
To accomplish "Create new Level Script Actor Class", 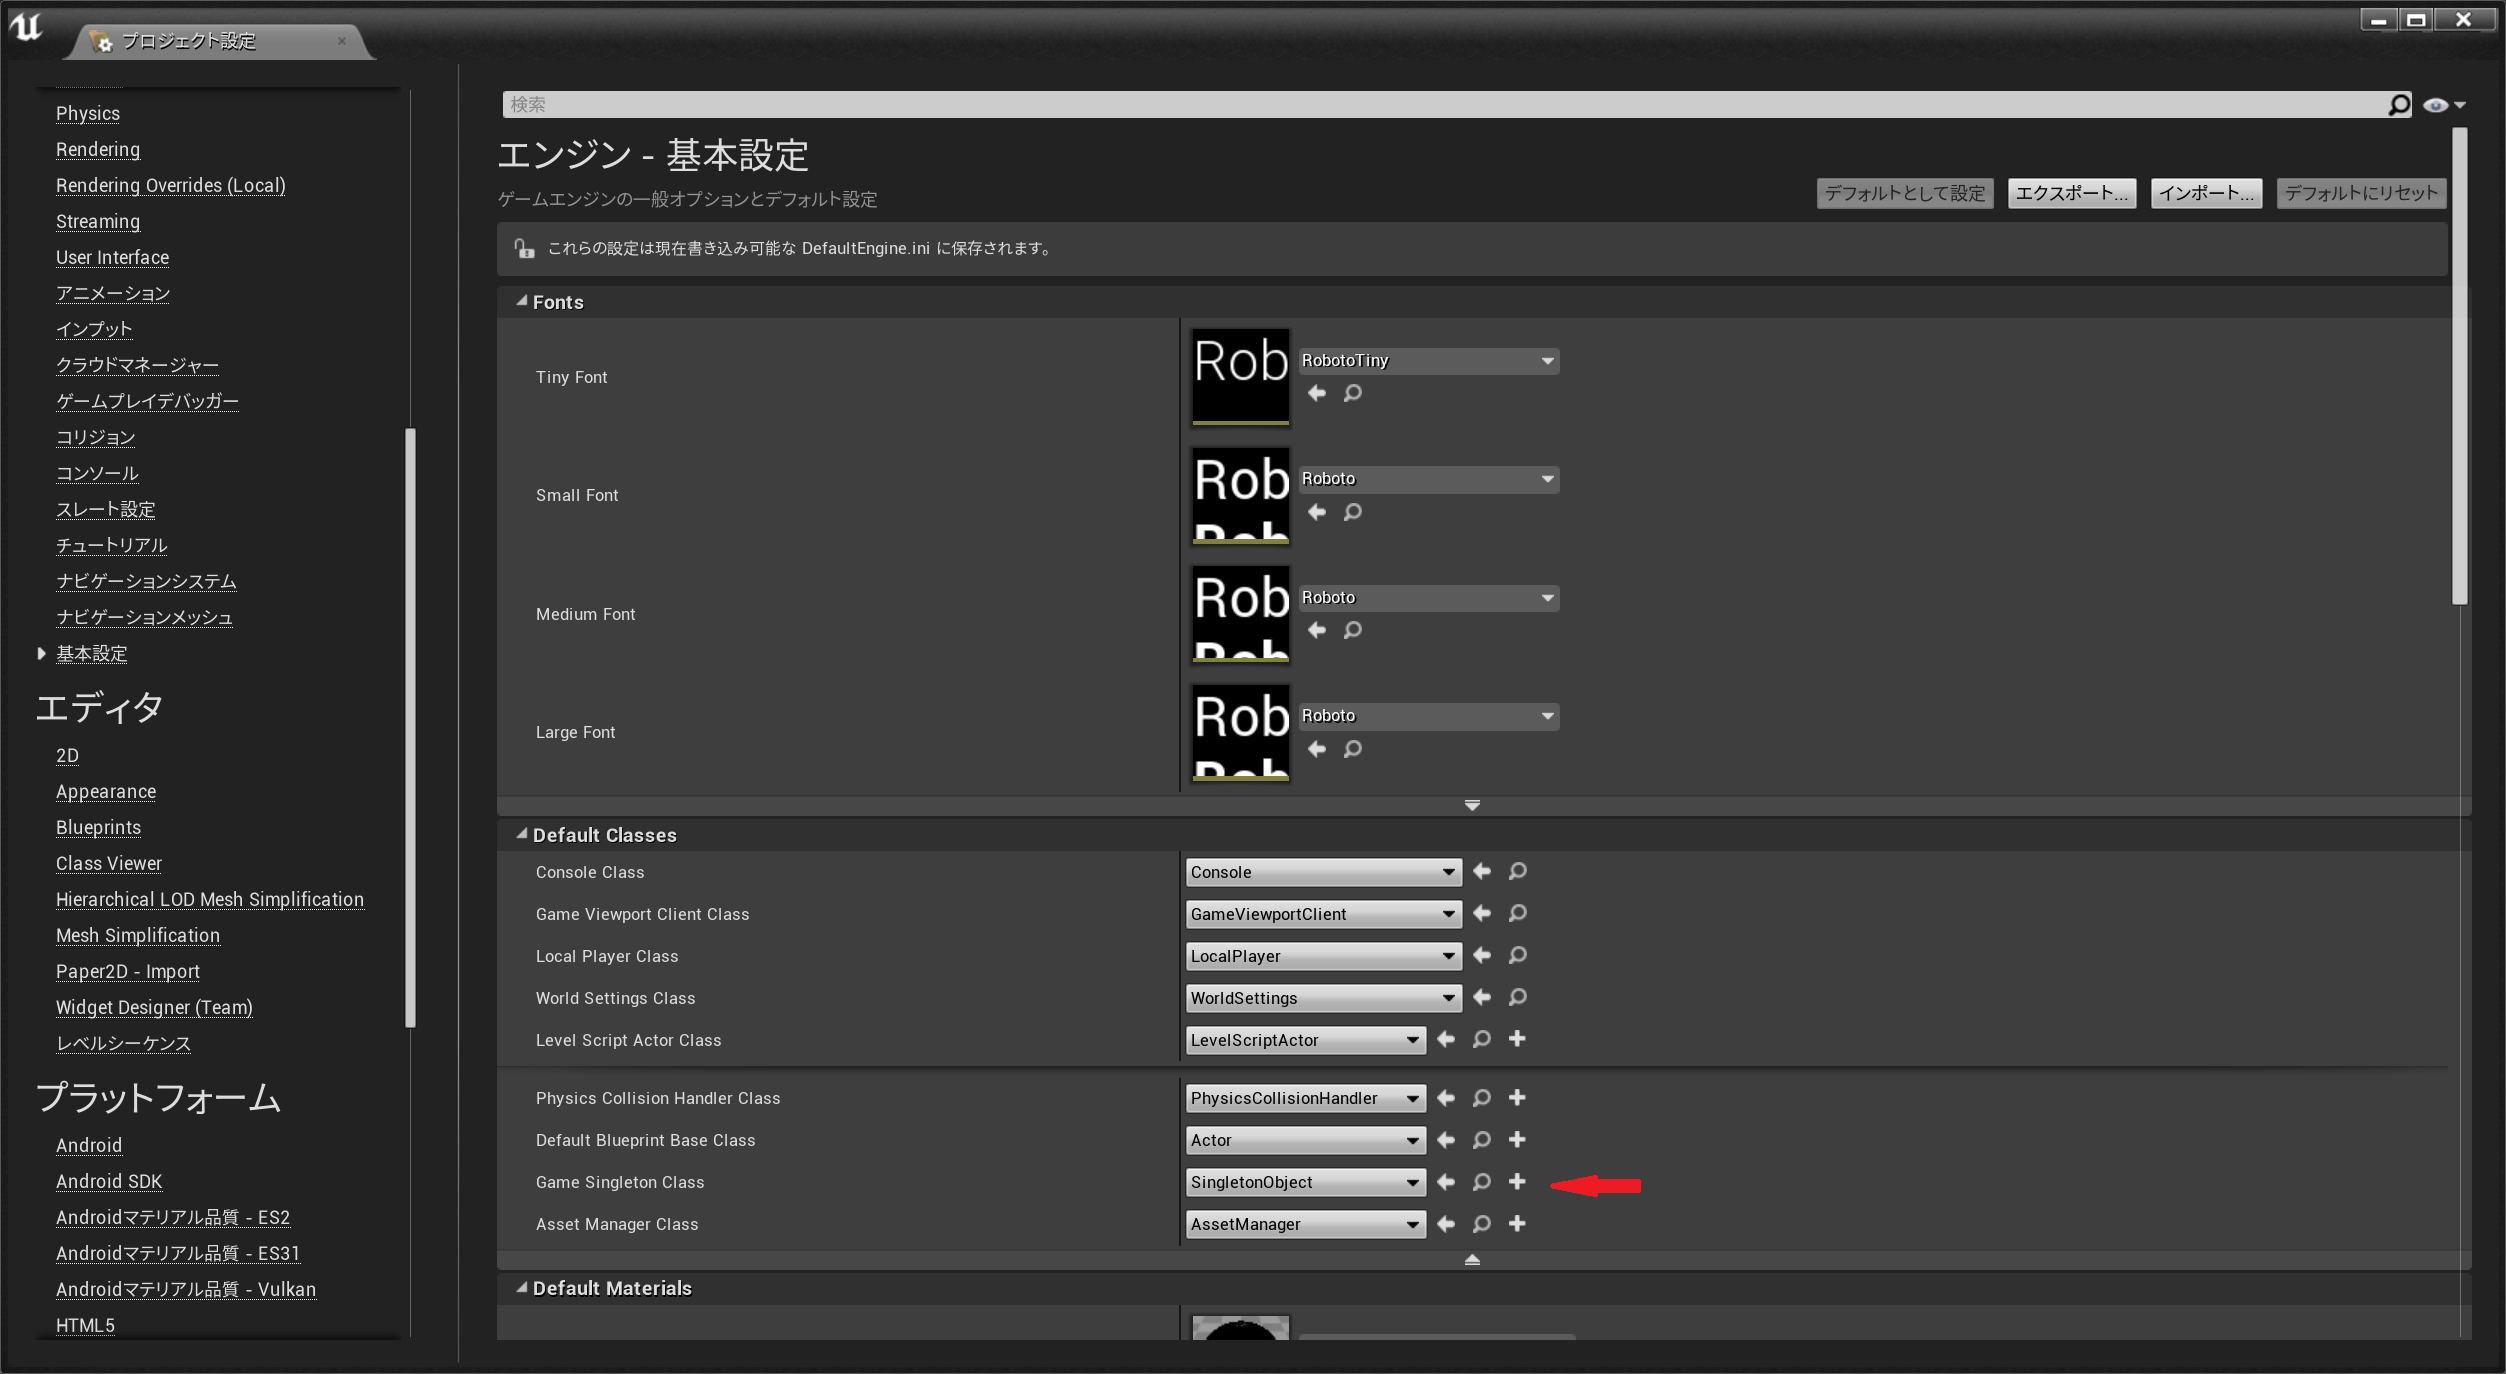I will 1517,1040.
